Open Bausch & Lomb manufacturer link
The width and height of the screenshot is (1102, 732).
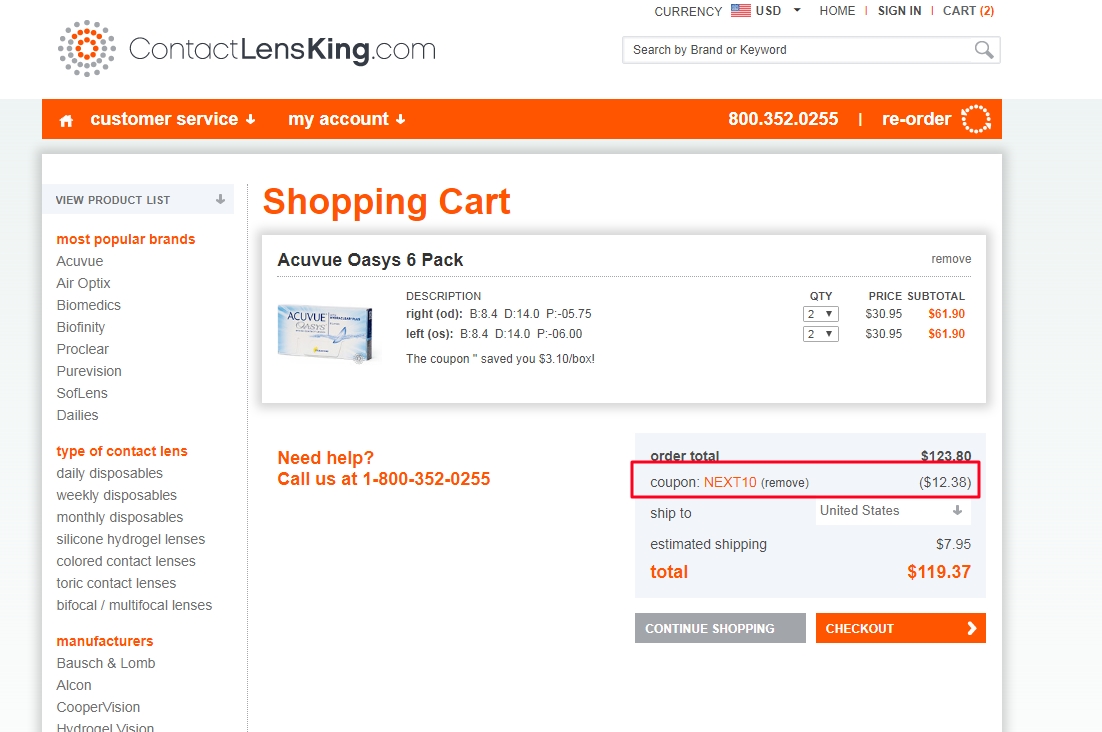tap(105, 663)
